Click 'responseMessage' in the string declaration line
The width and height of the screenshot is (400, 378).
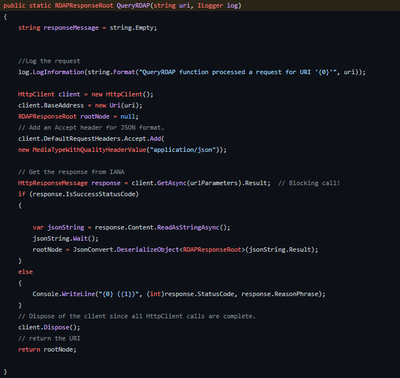point(71,28)
